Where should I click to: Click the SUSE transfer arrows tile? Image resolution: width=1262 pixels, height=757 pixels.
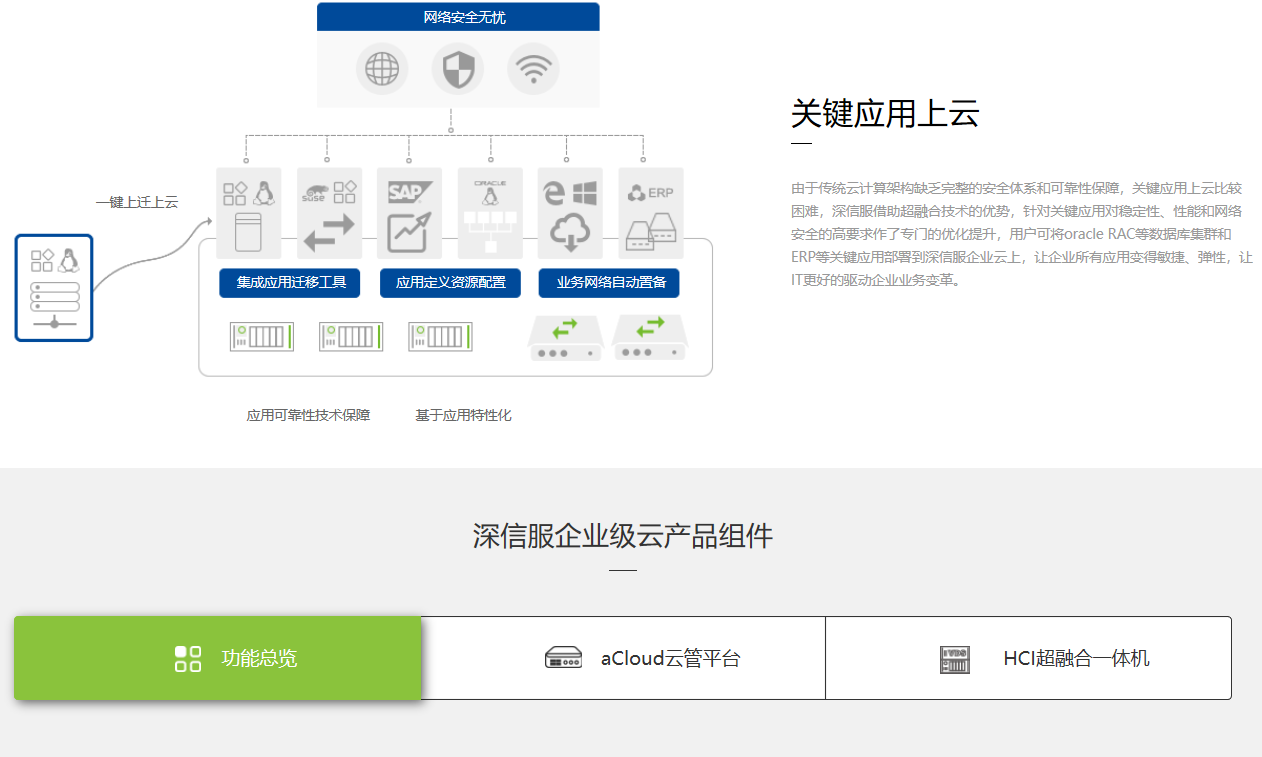click(x=329, y=213)
